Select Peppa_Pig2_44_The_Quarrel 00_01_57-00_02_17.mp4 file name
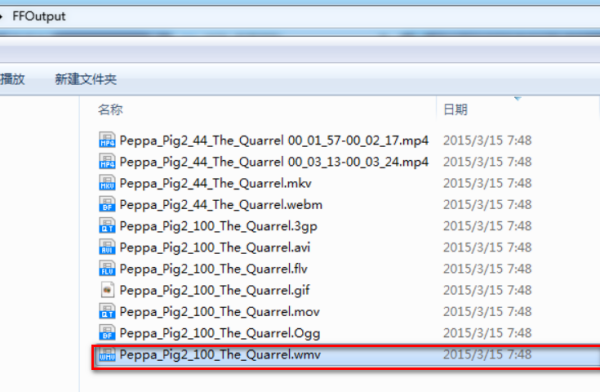This screenshot has width=600, height=392. pyautogui.click(x=274, y=140)
